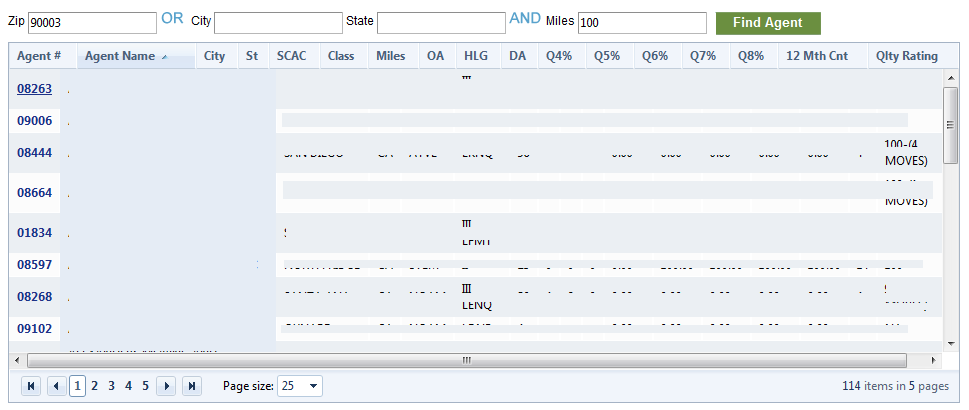Focus the Miles input field

(642, 23)
